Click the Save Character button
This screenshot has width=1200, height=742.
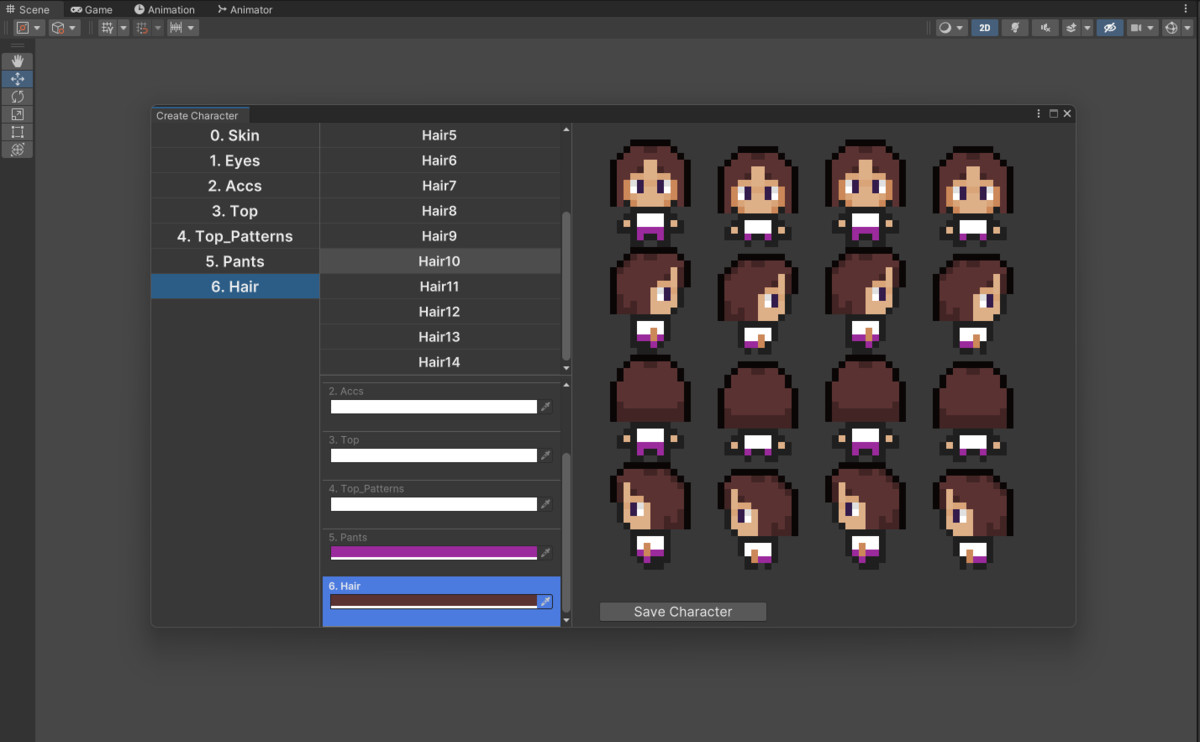pos(683,612)
